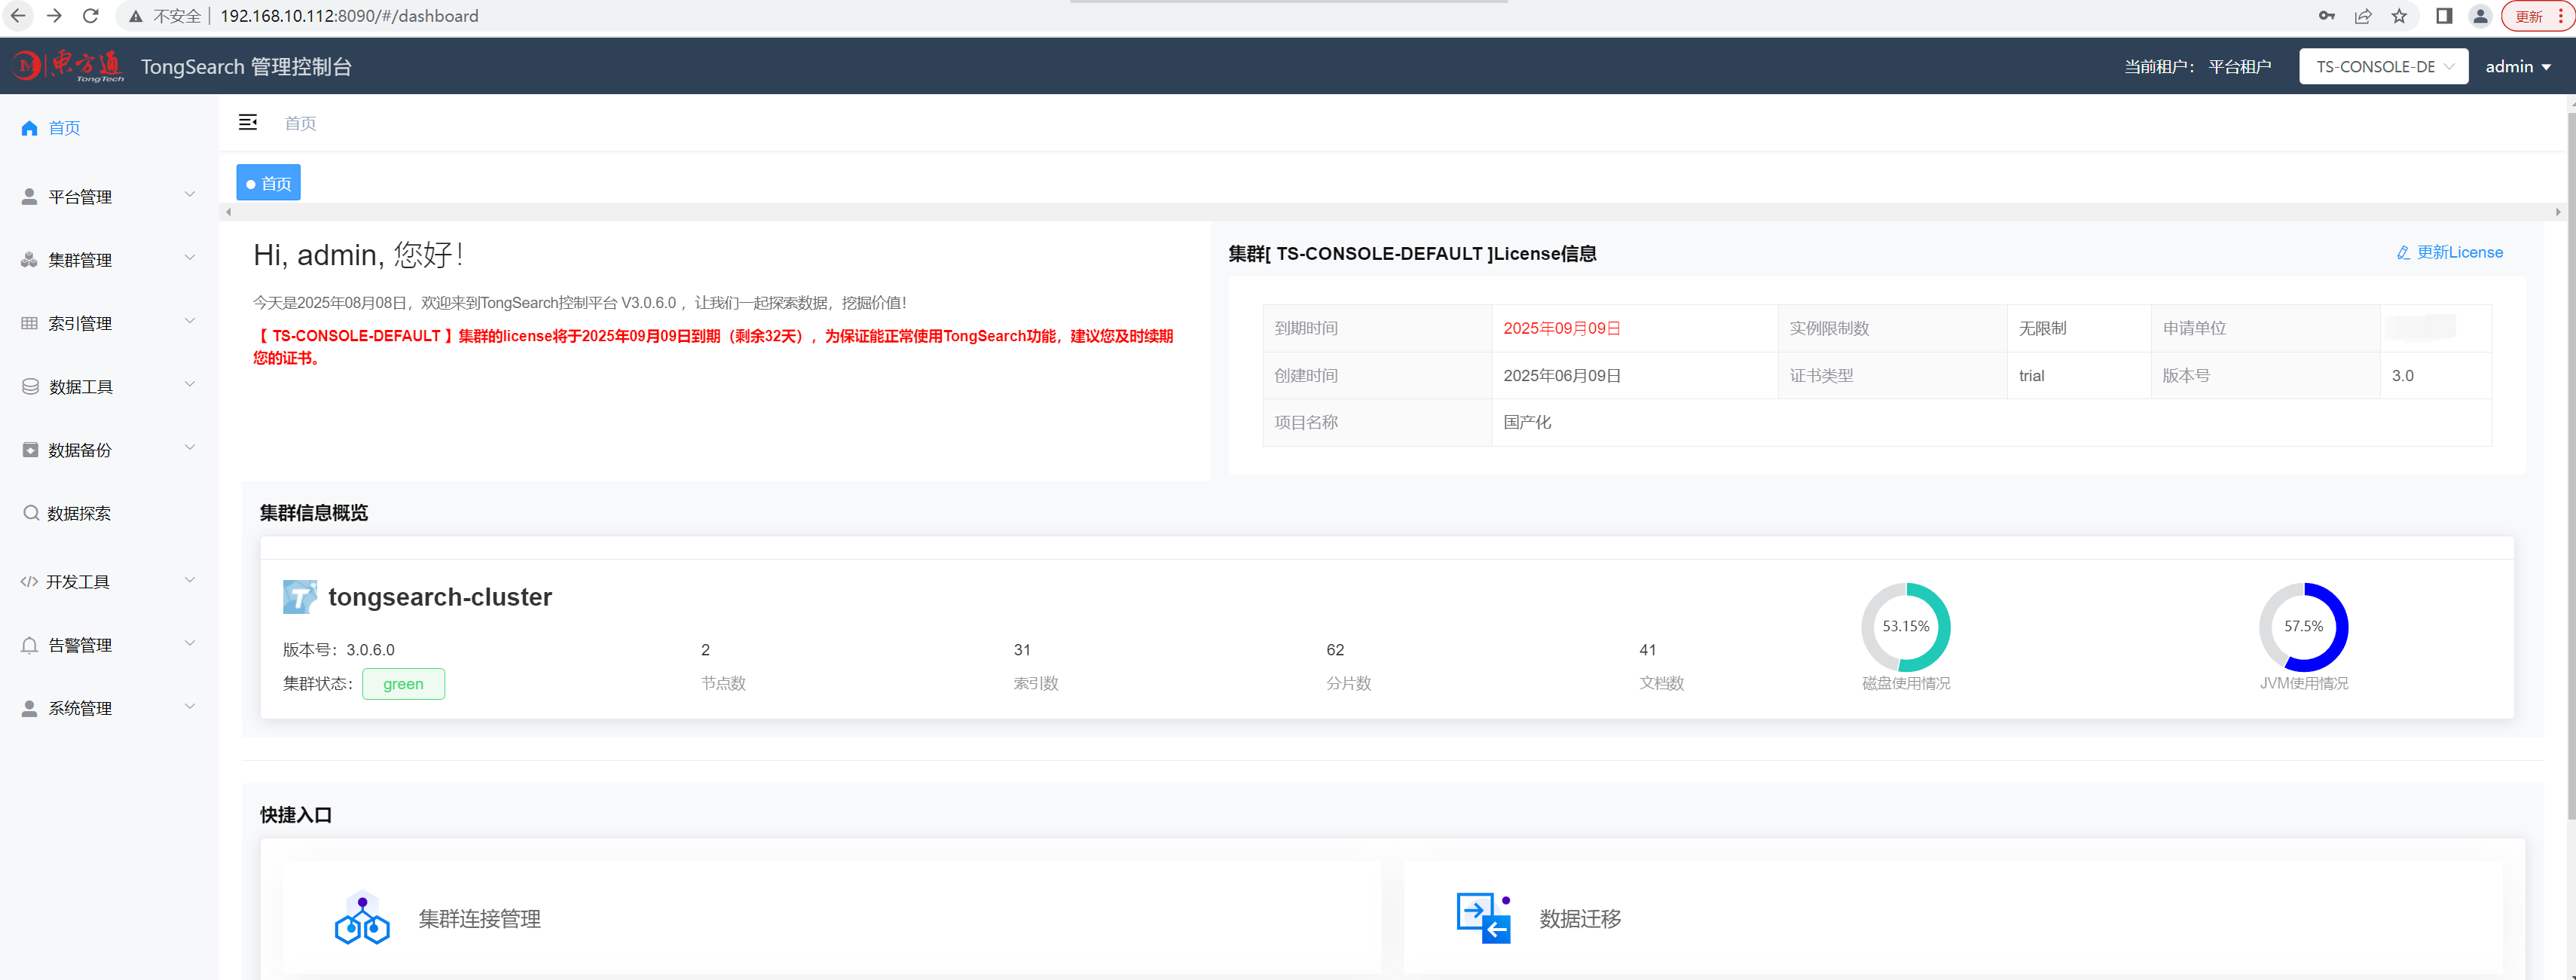Open the 数据迁移 shortcut

click(1580, 918)
